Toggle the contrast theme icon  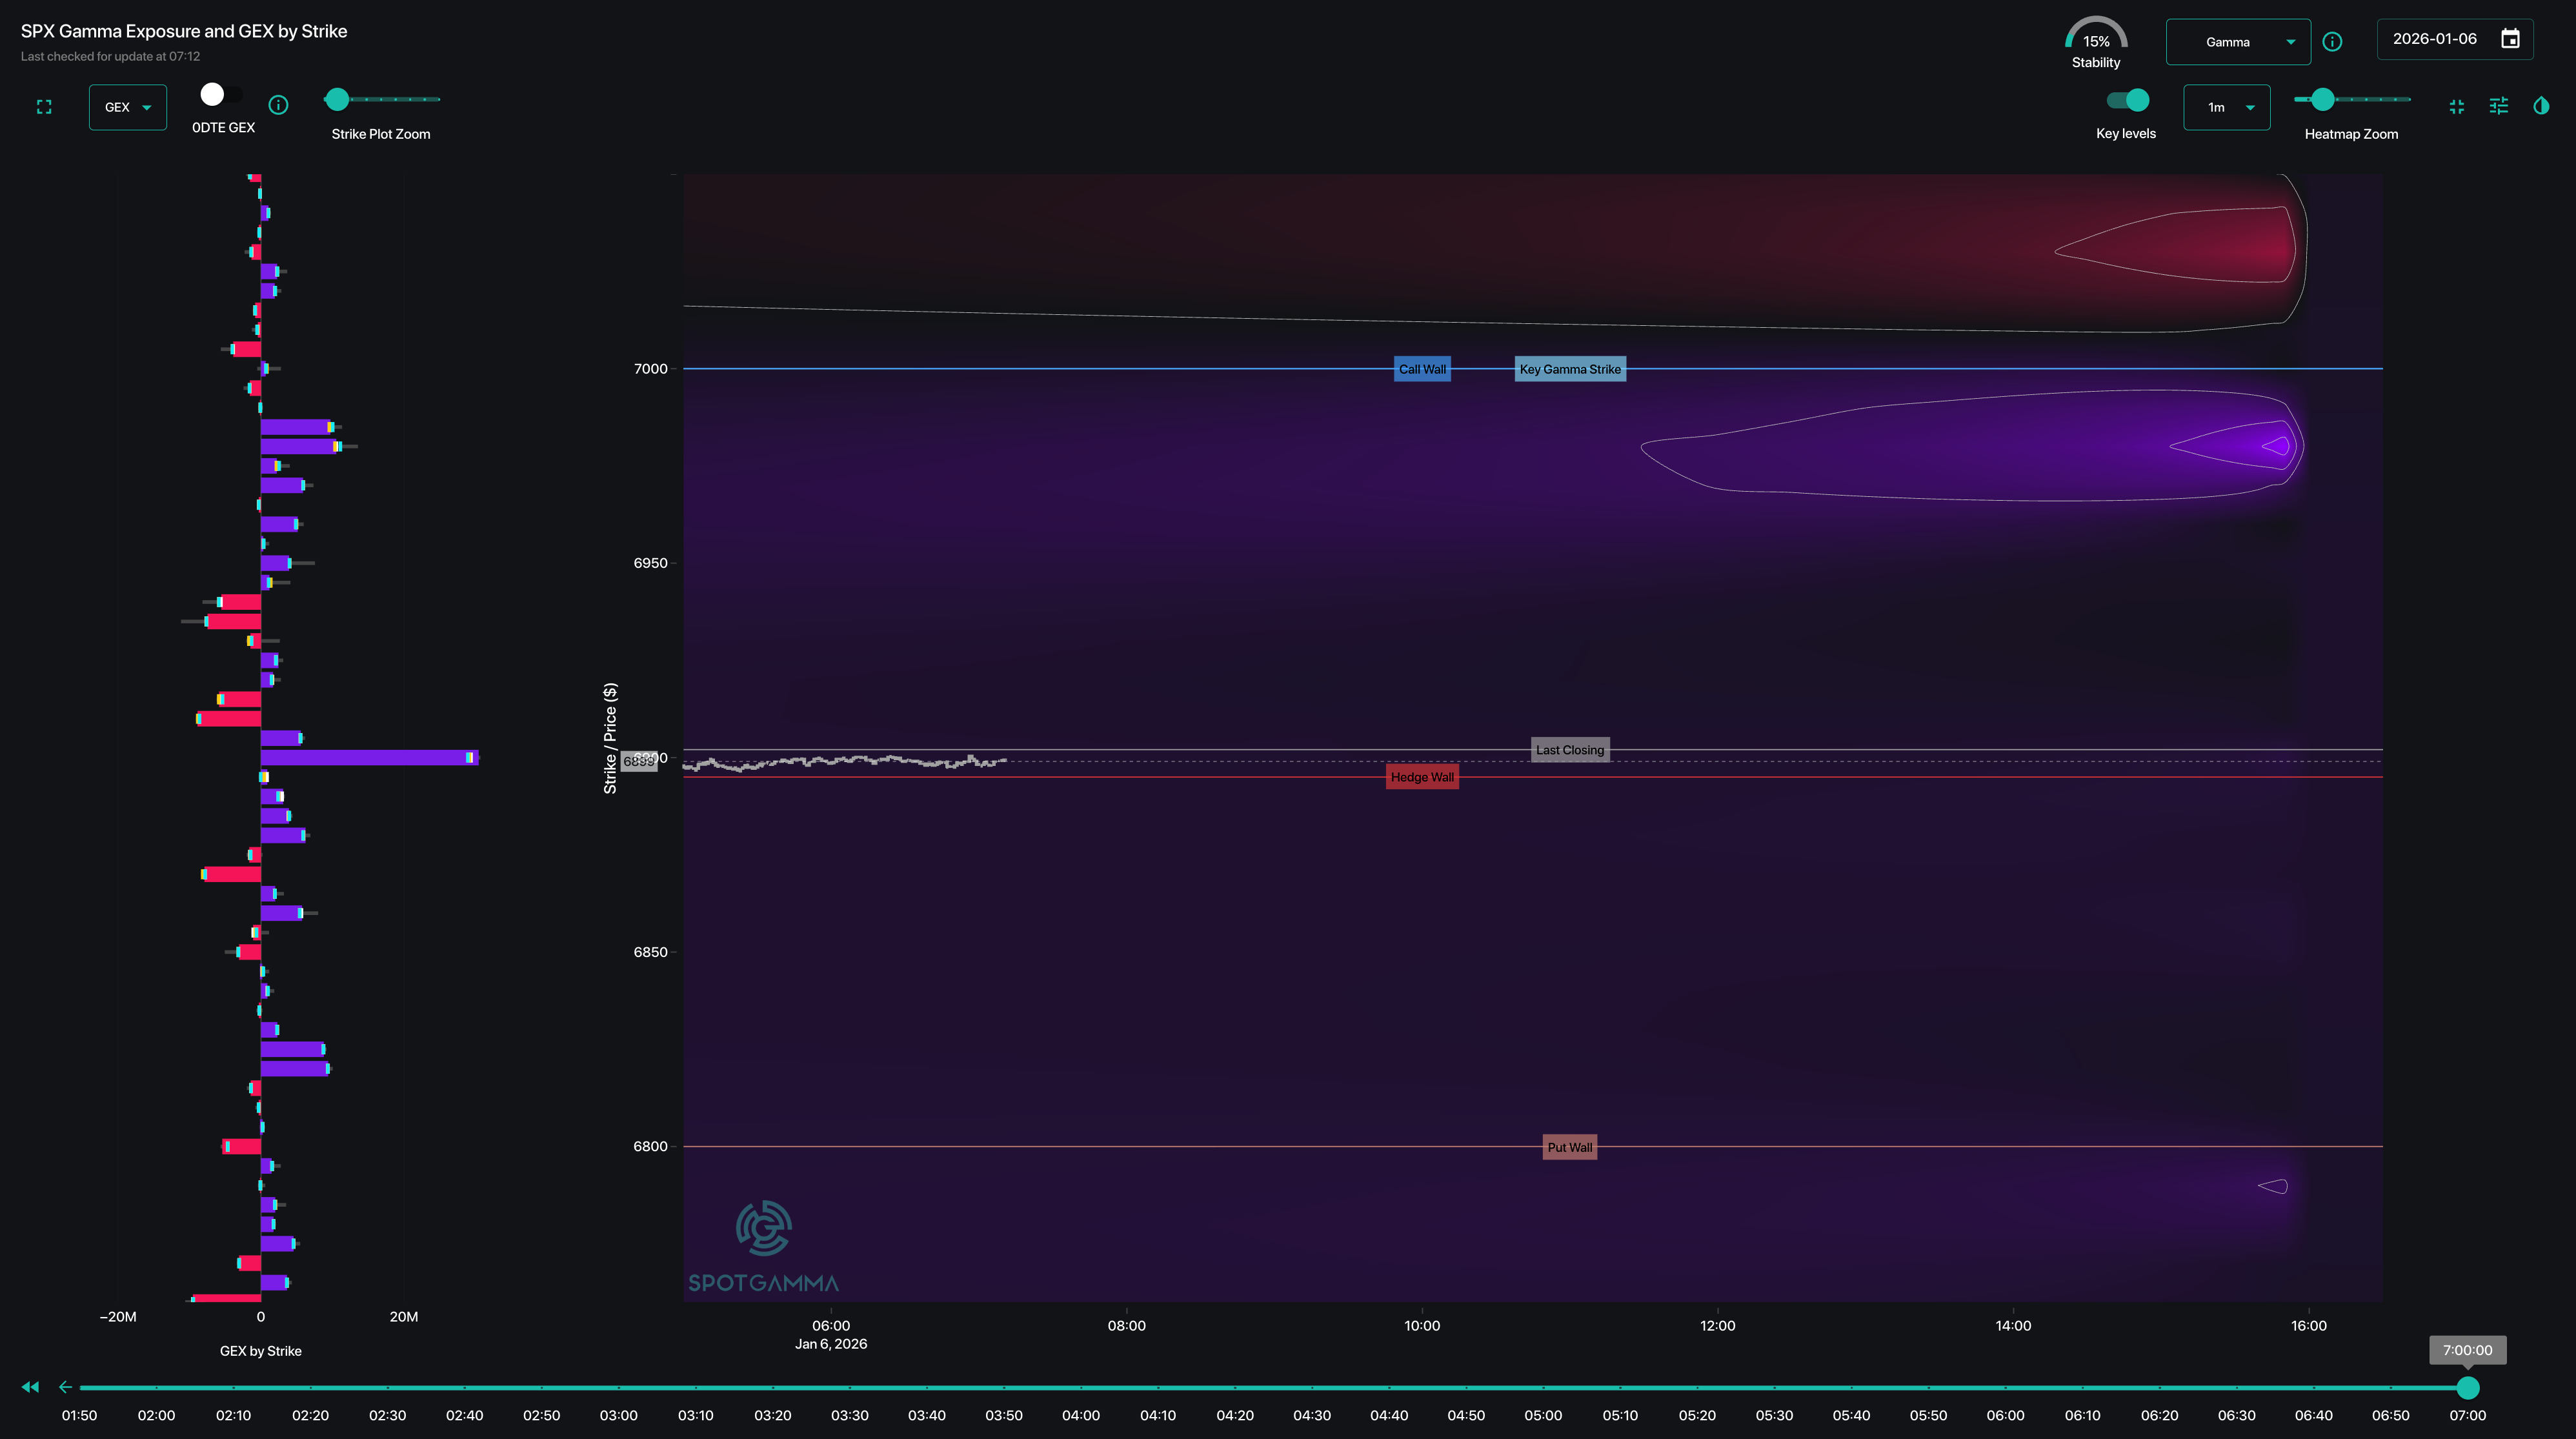pos(2541,106)
